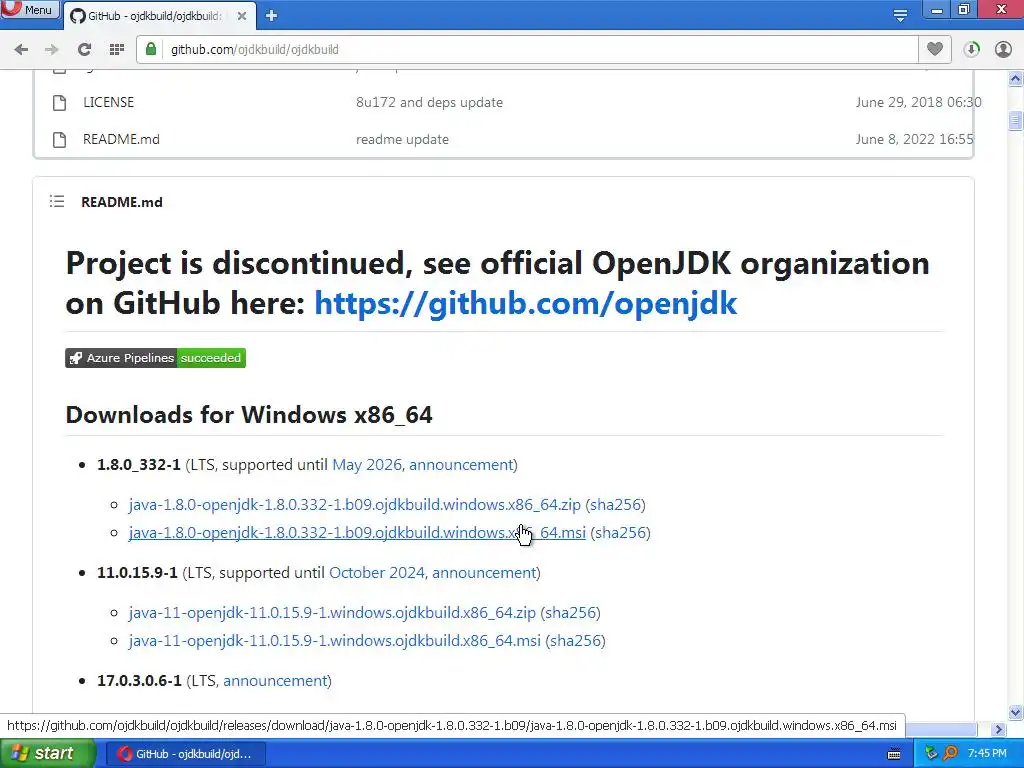Screen dimensions: 1024x768
Task: Open the user account icon
Action: (1003, 49)
